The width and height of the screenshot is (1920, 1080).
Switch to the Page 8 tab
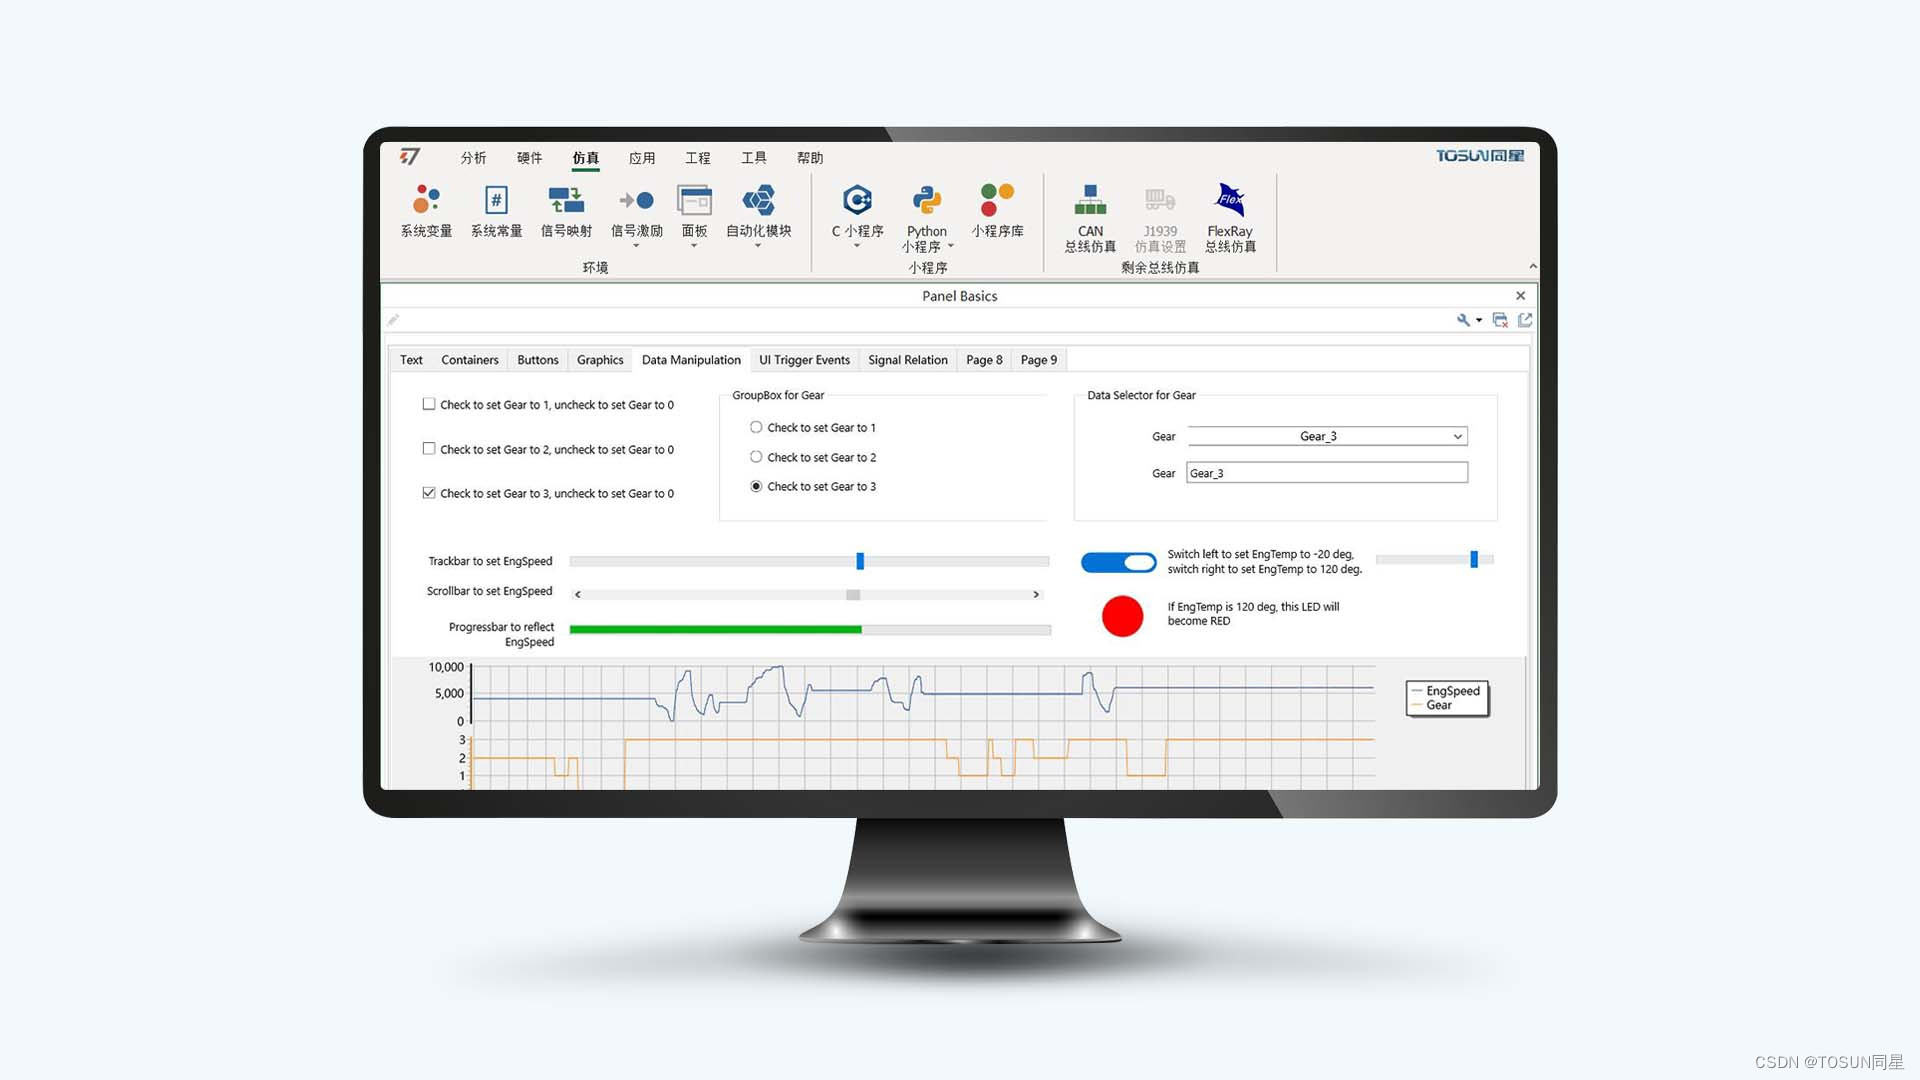(984, 360)
